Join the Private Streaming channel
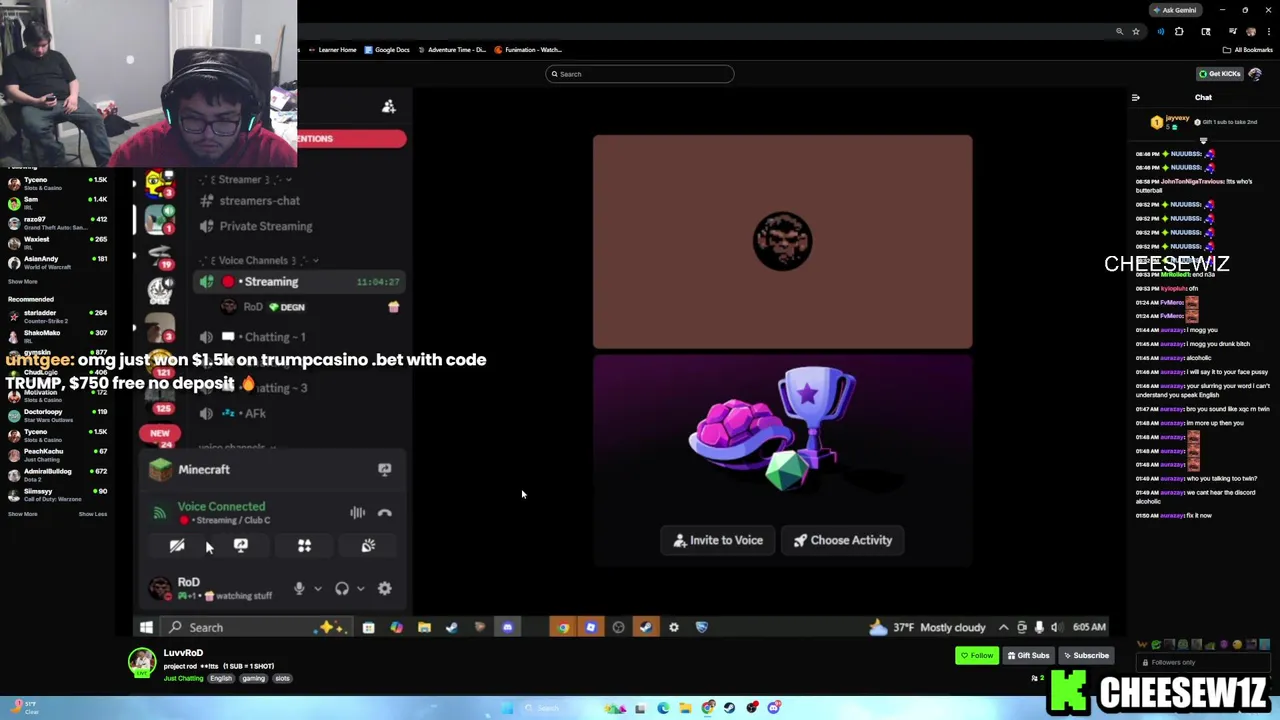The image size is (1280, 720). pos(256,226)
